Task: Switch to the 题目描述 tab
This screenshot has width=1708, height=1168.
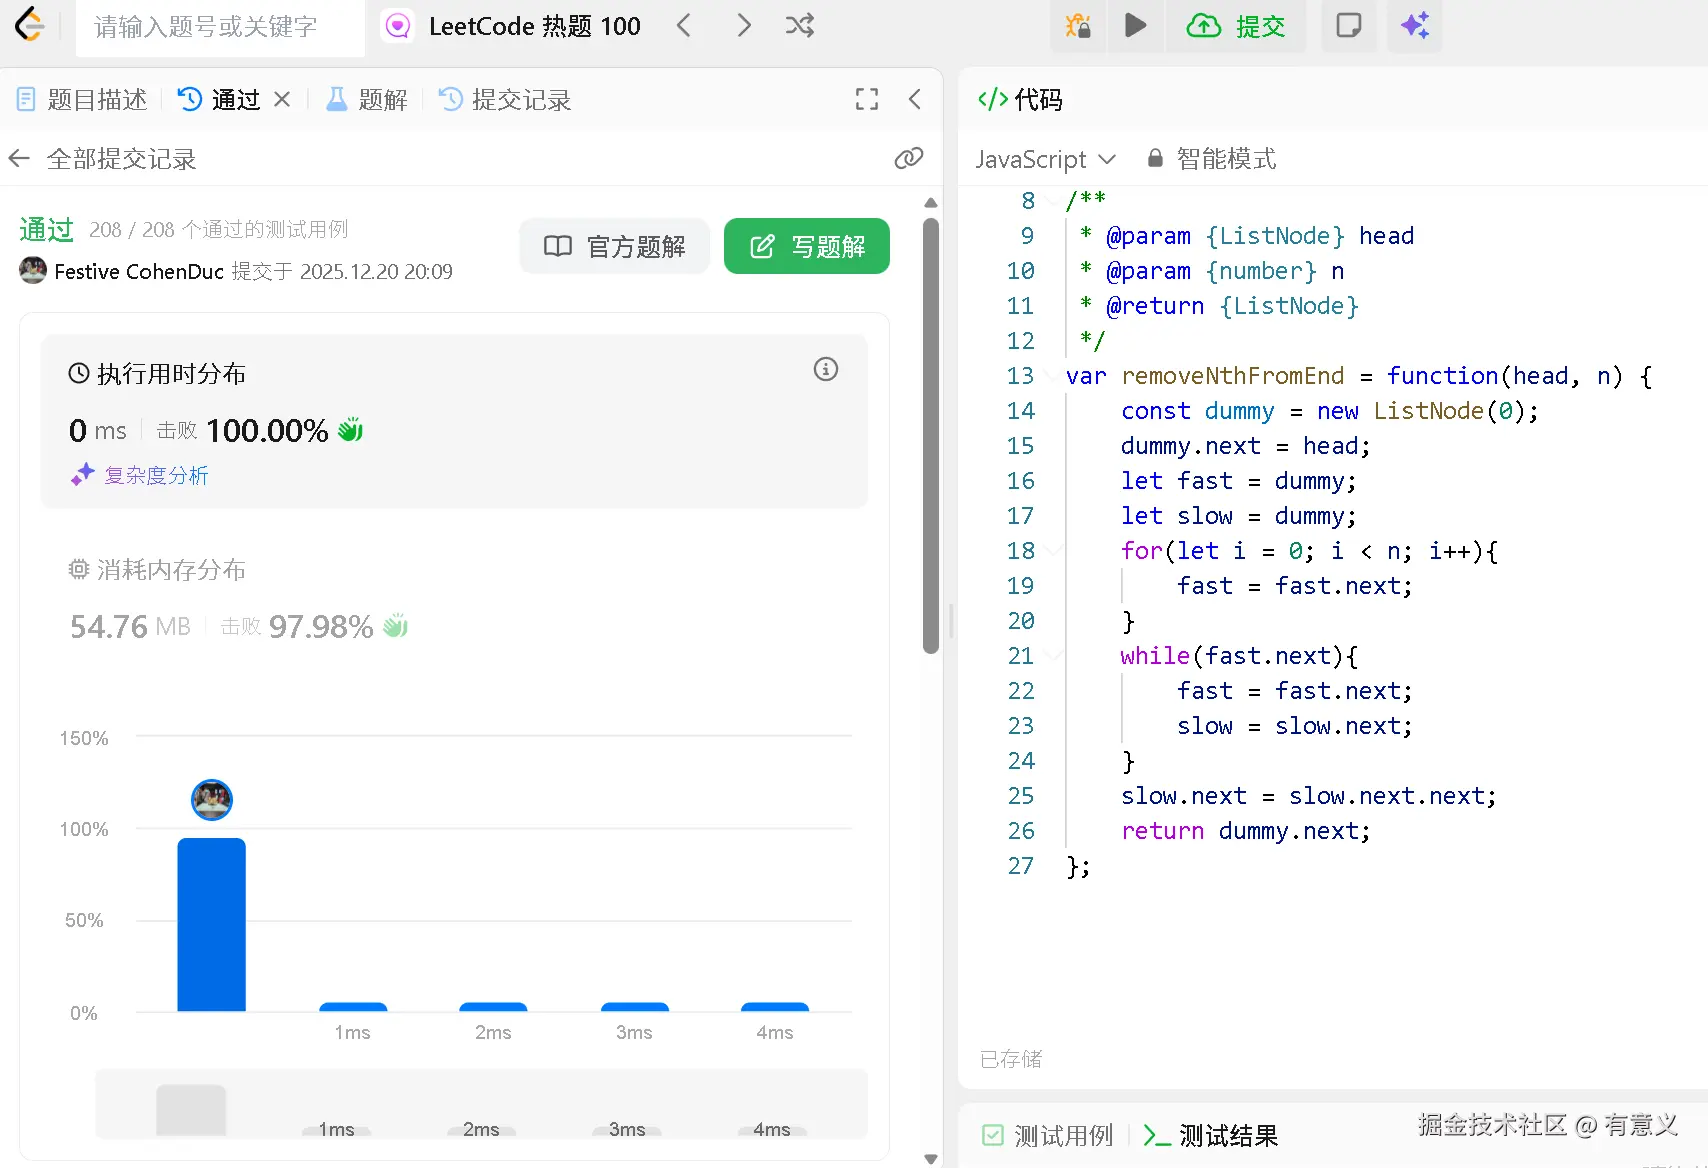Action: point(83,100)
